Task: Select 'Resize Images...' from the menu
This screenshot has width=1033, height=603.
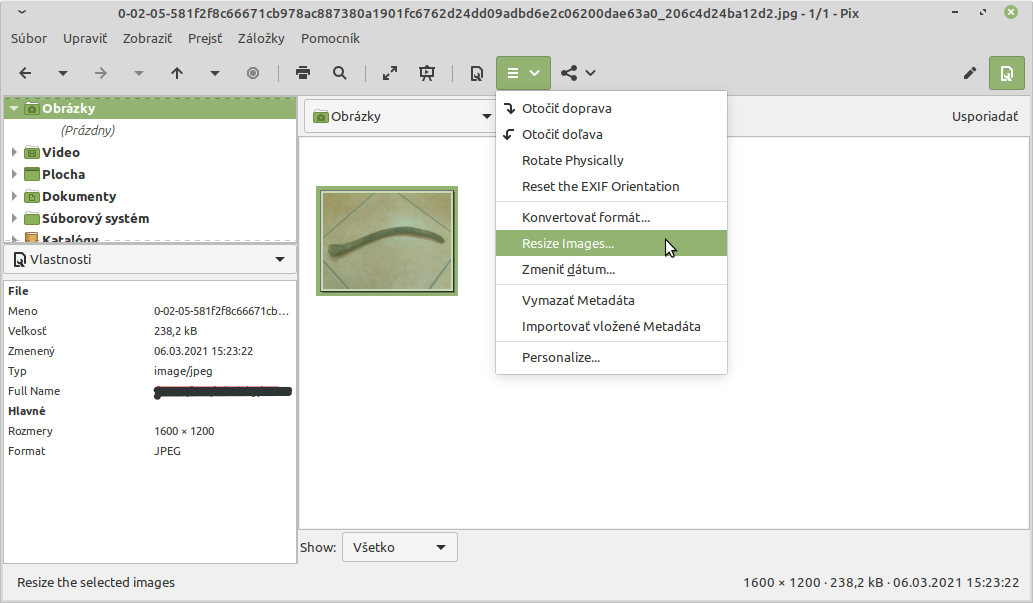Action: [568, 244]
